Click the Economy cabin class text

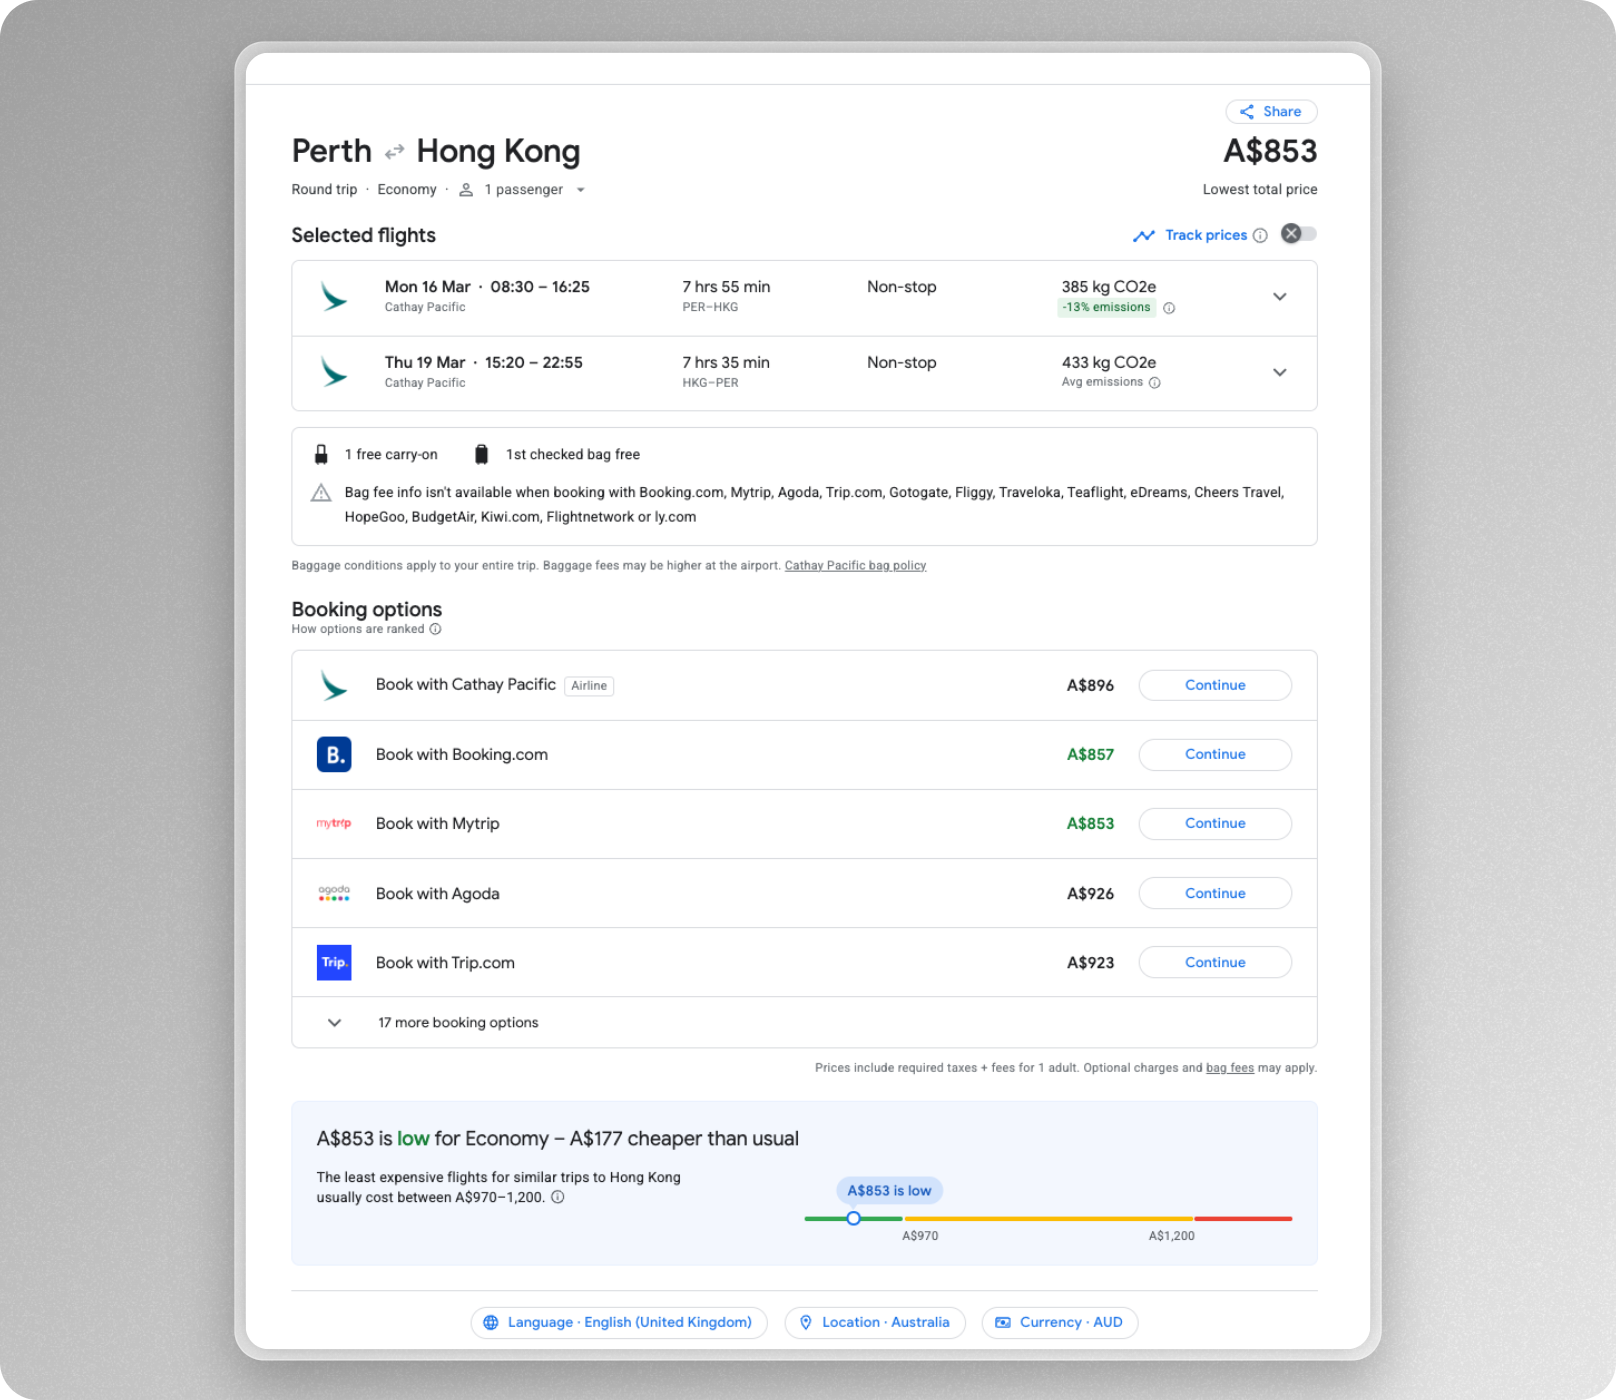(407, 190)
